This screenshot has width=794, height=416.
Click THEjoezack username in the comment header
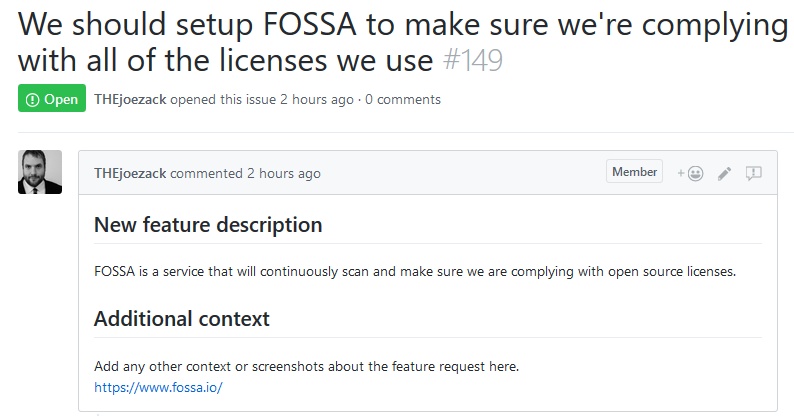pyautogui.click(x=130, y=173)
